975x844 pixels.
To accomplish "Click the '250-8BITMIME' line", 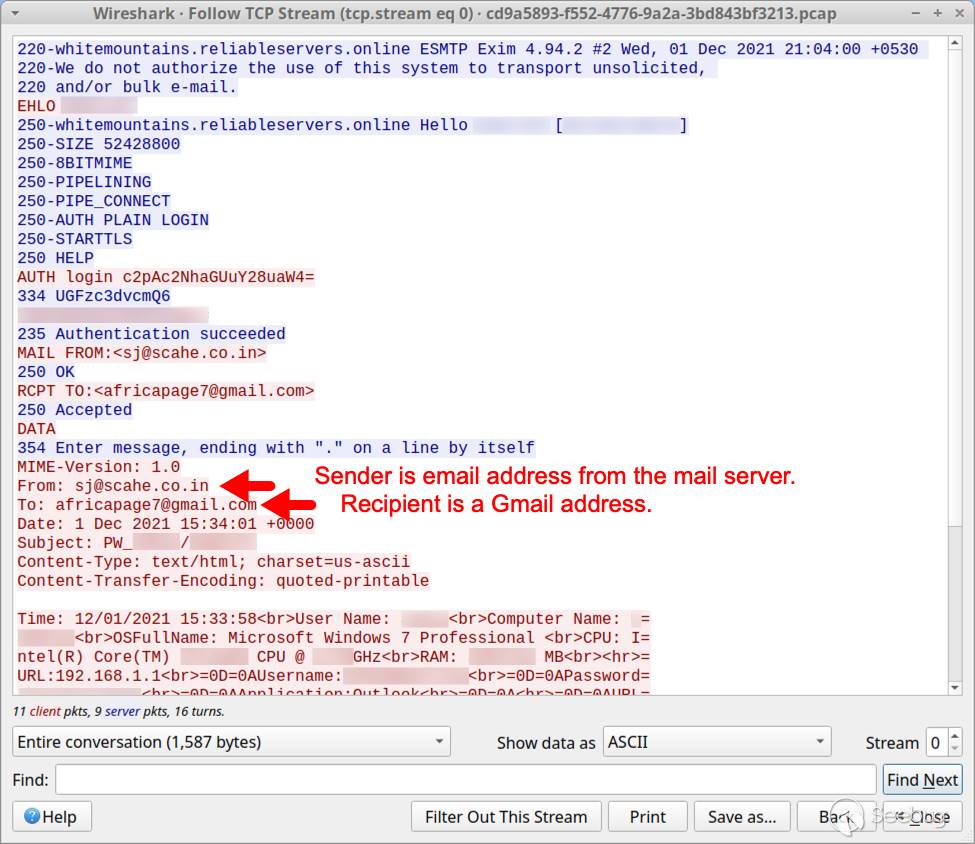I will pos(75,163).
